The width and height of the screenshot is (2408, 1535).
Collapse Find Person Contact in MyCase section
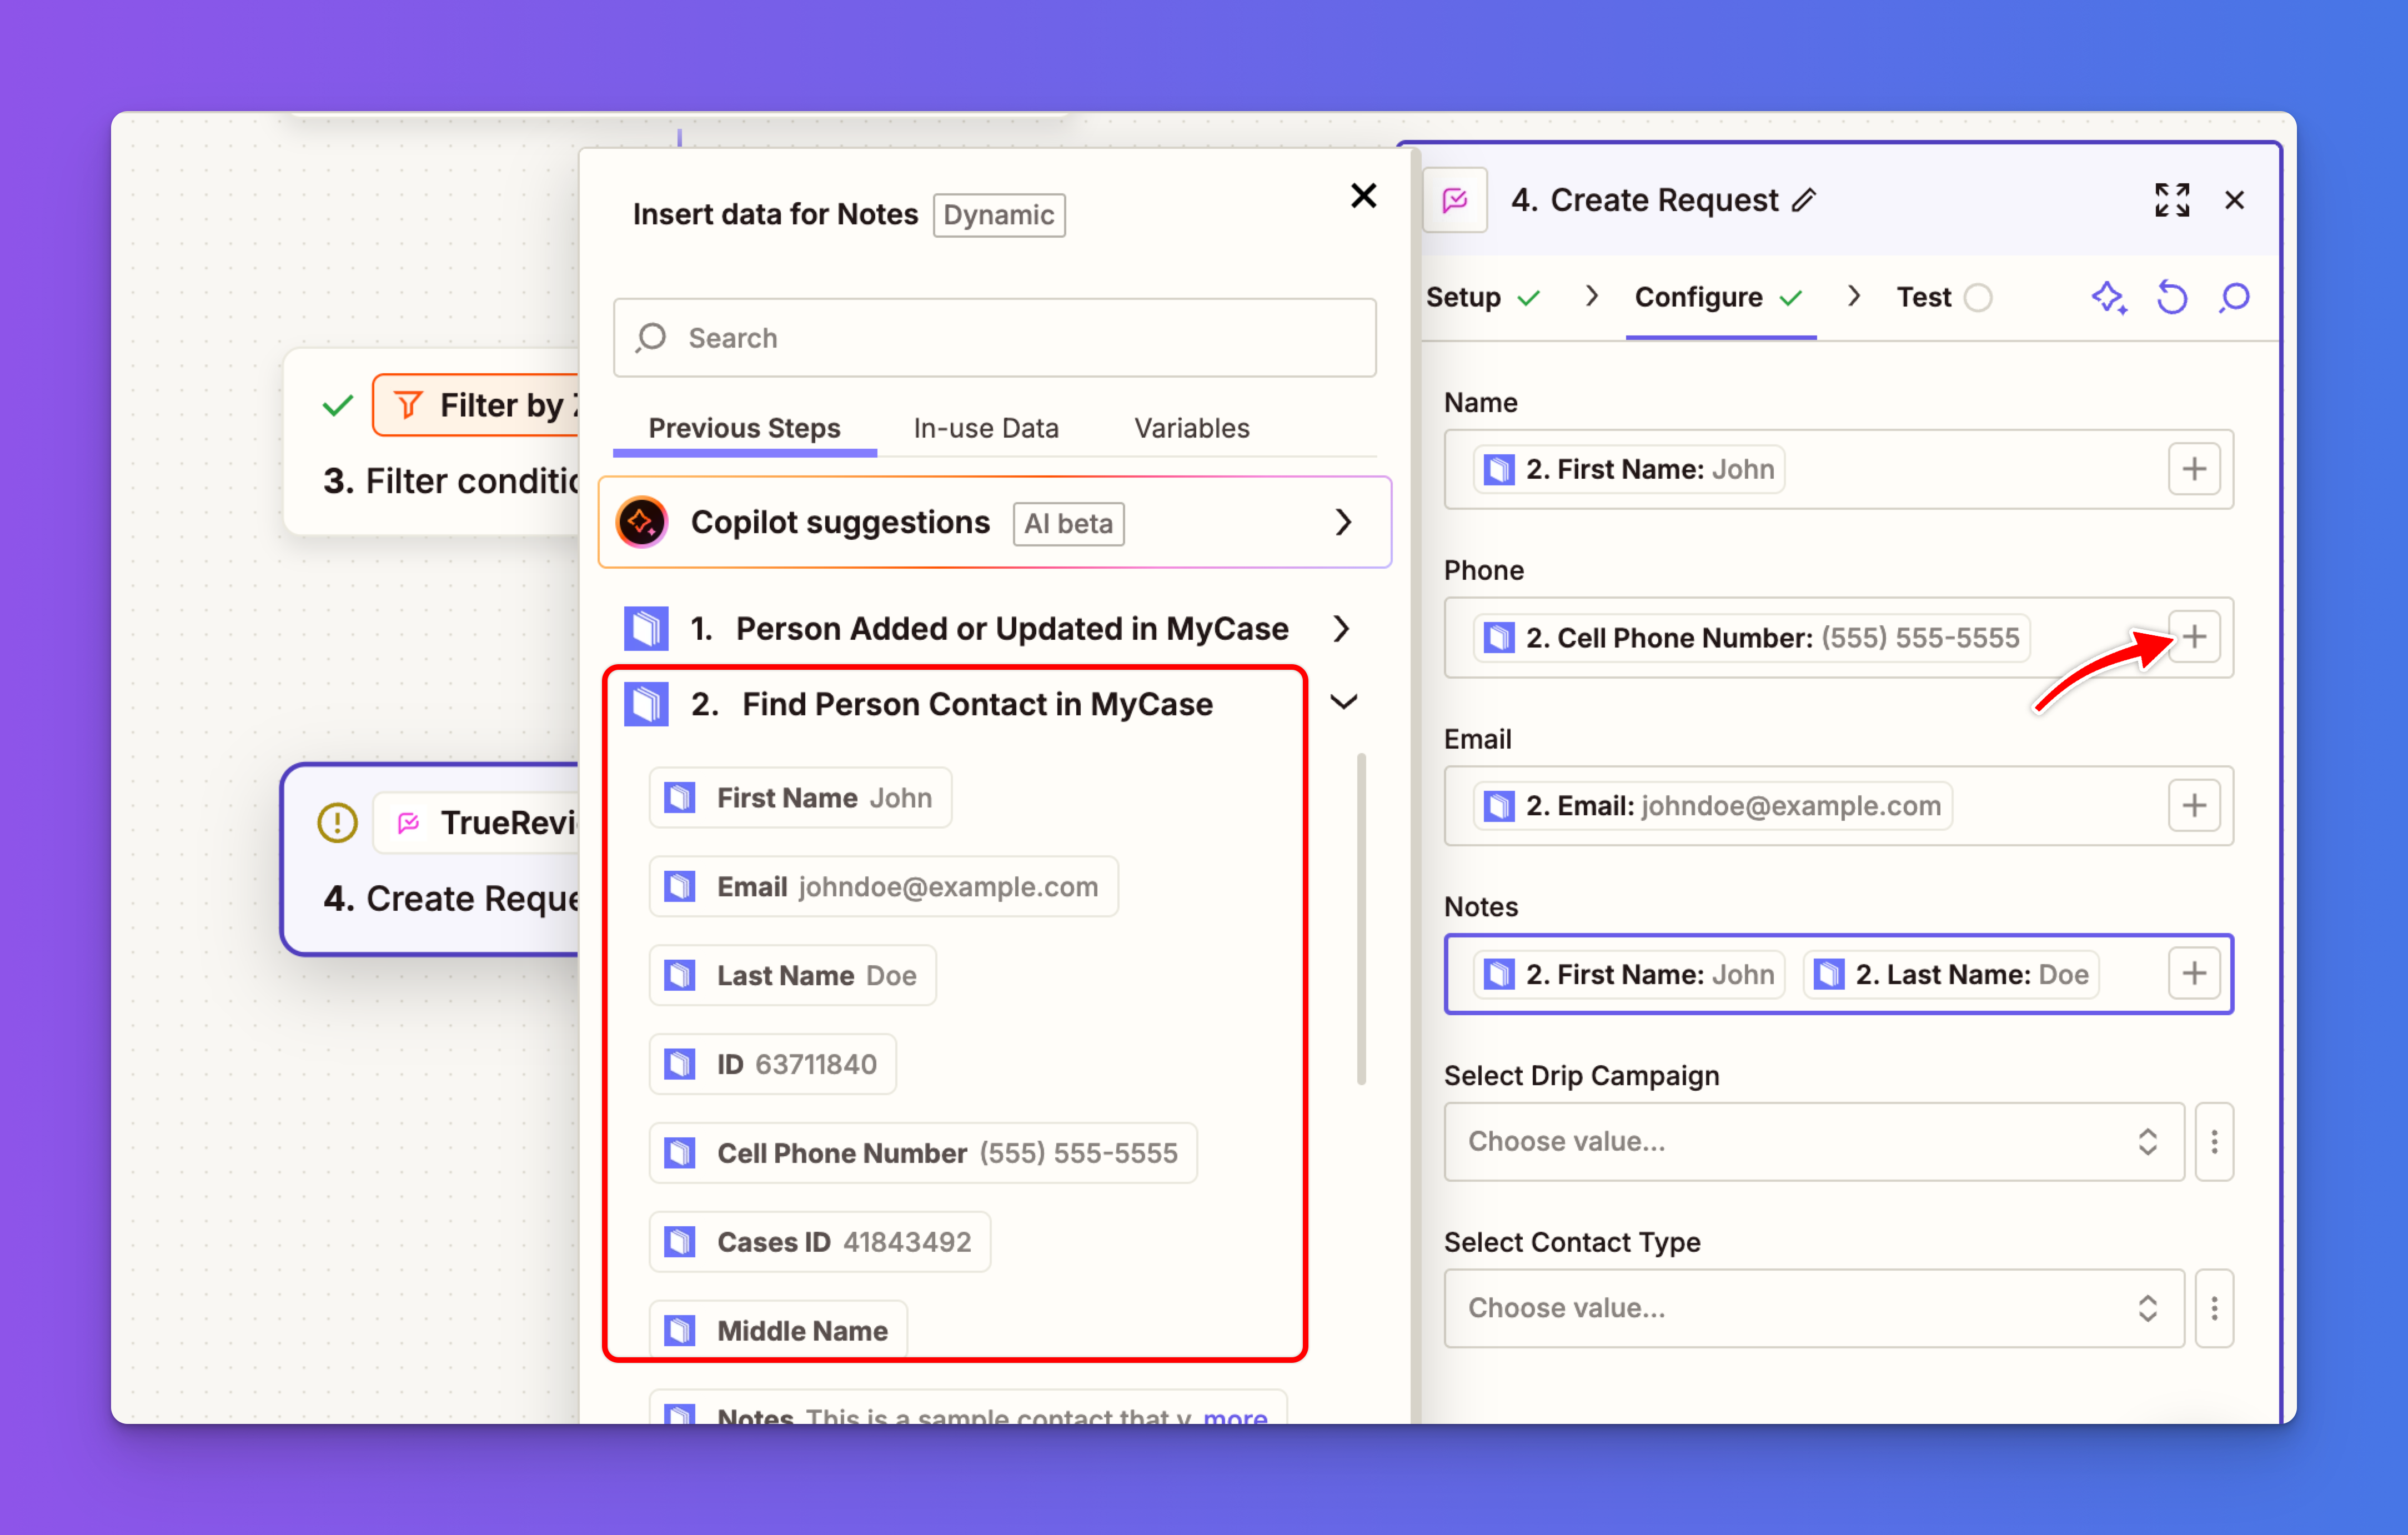(x=1343, y=703)
